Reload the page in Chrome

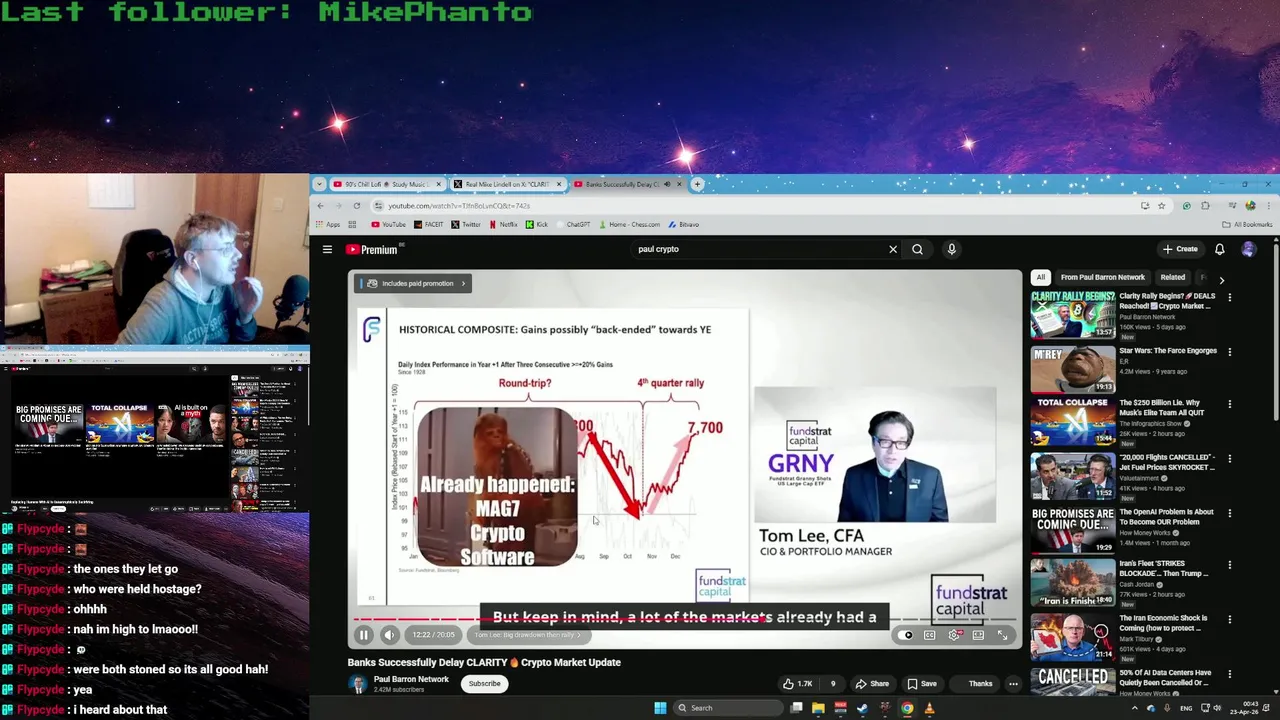356,206
